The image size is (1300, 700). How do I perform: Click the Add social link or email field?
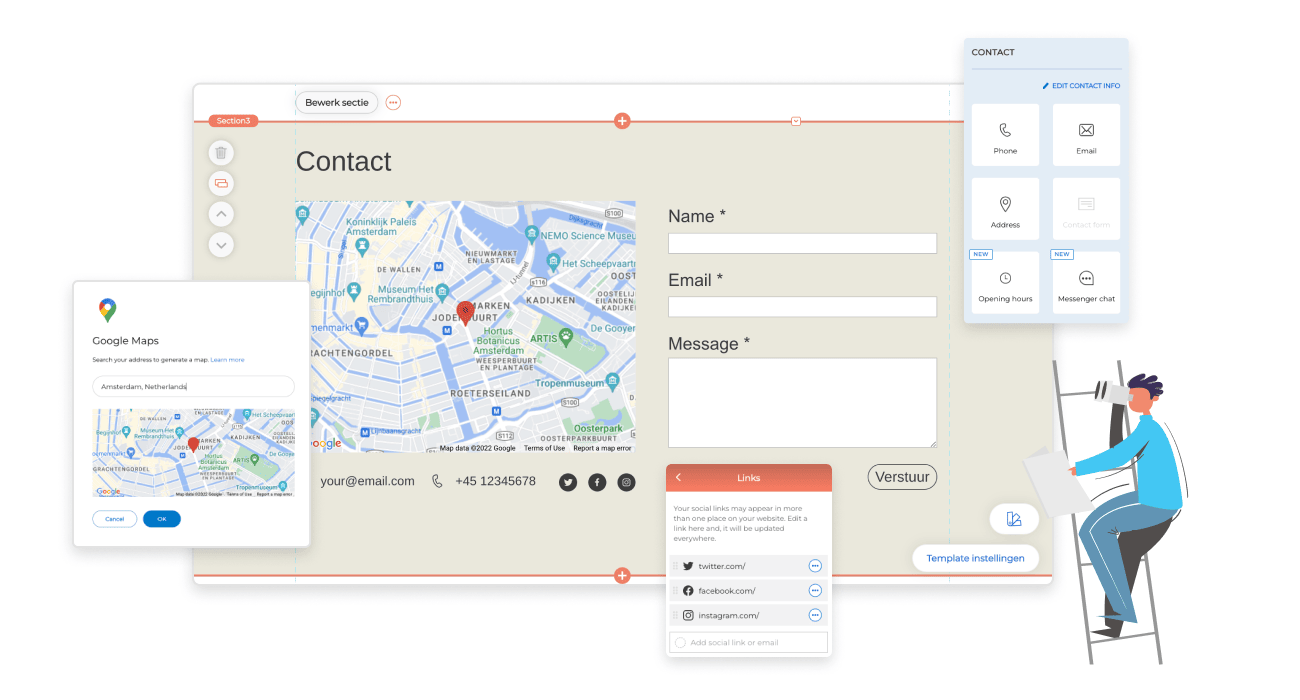748,642
